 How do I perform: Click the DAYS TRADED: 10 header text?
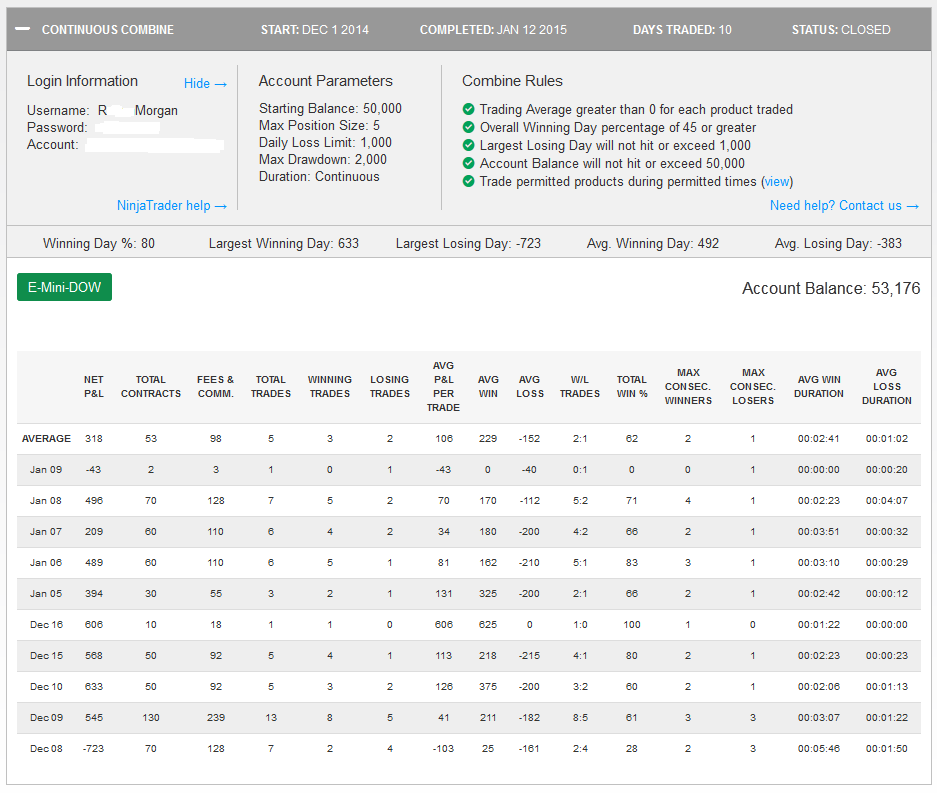click(x=682, y=30)
